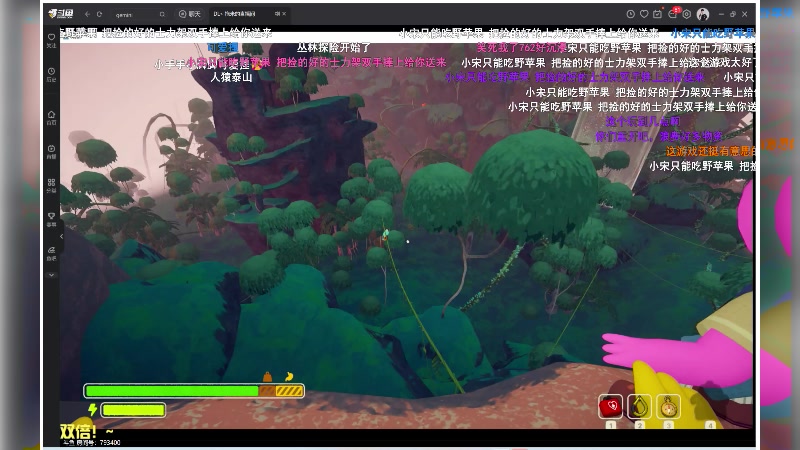Screen dimensions: 800x450
Task: Click the orange comment '这游戏还挺有意思'
Action: (711, 151)
